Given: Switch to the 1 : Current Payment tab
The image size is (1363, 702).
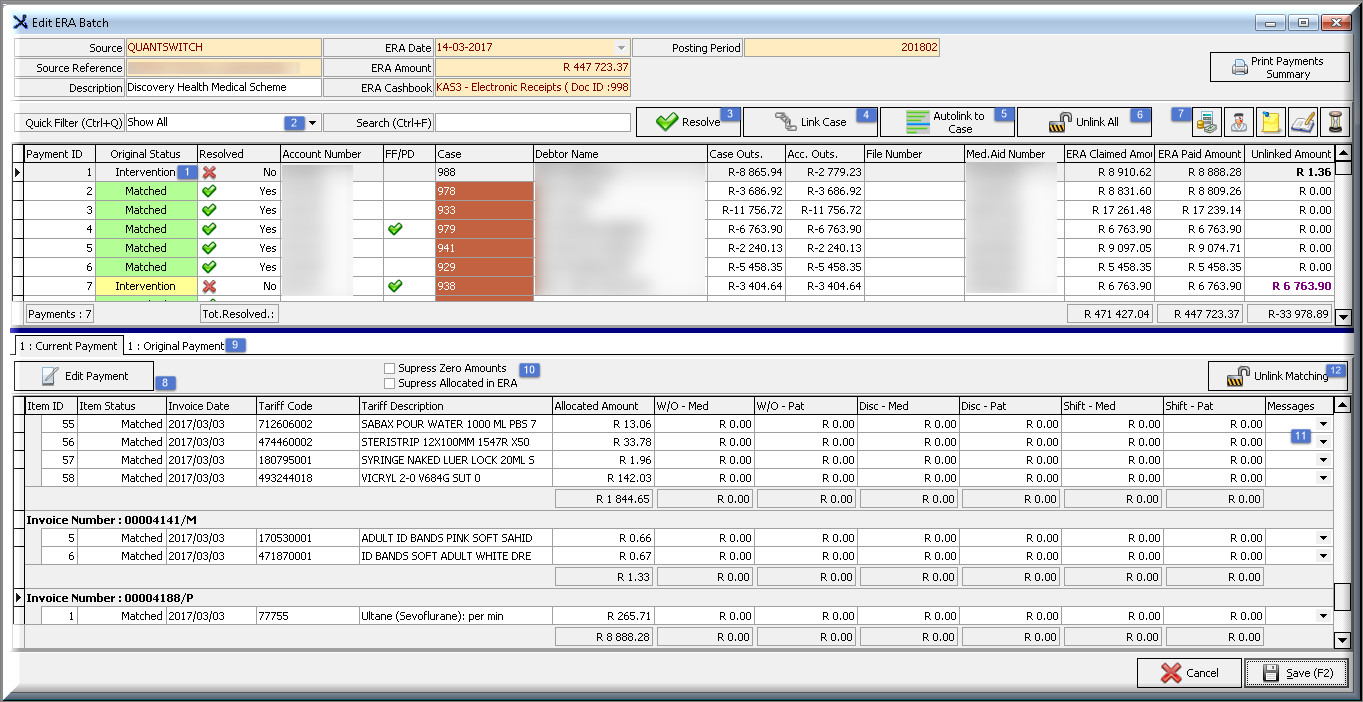Looking at the screenshot, I should coord(68,346).
